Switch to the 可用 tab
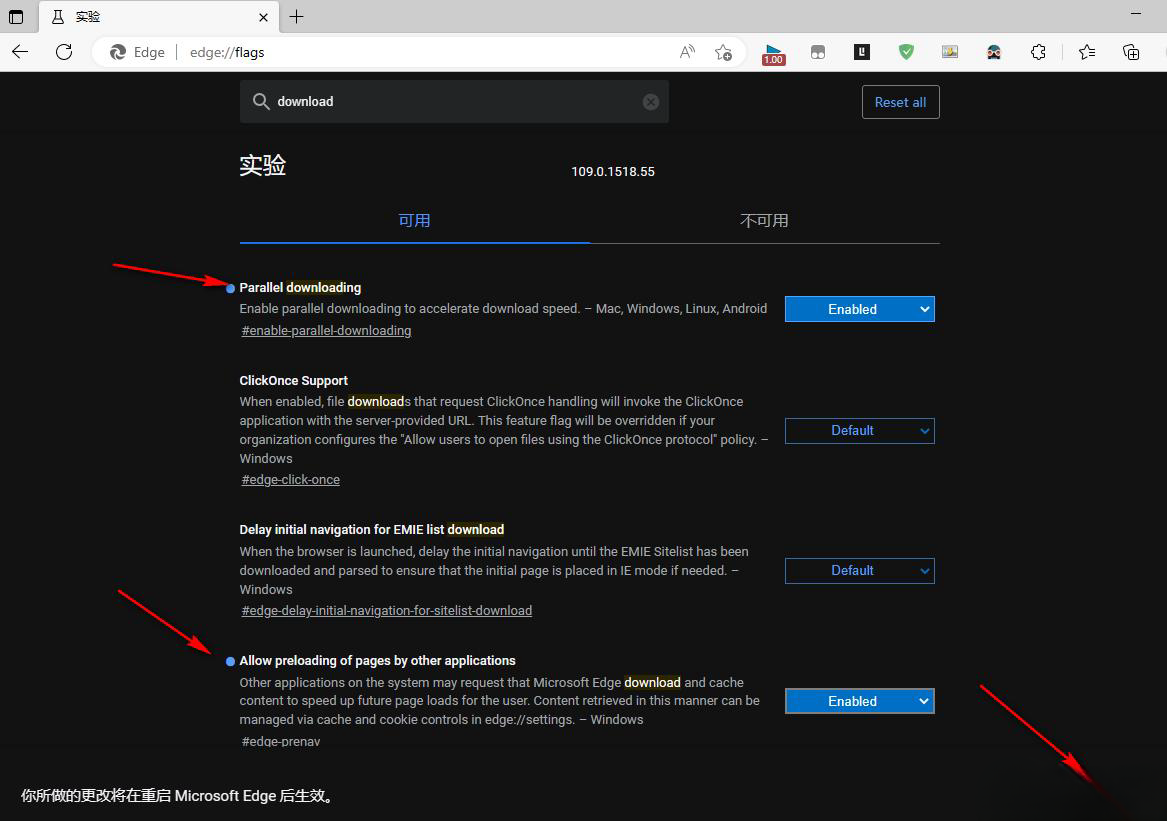Viewport: 1167px width, 821px height. click(414, 220)
